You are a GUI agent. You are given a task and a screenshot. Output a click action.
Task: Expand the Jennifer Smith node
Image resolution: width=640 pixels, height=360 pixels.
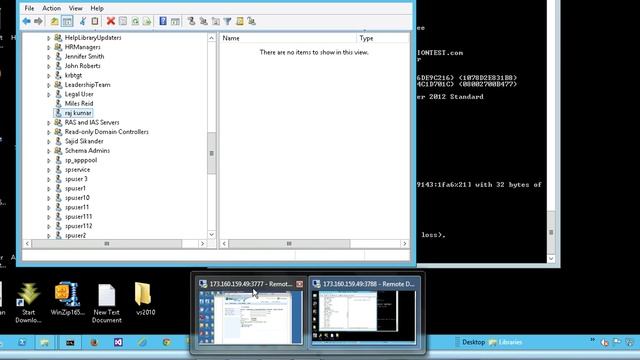click(x=49, y=57)
